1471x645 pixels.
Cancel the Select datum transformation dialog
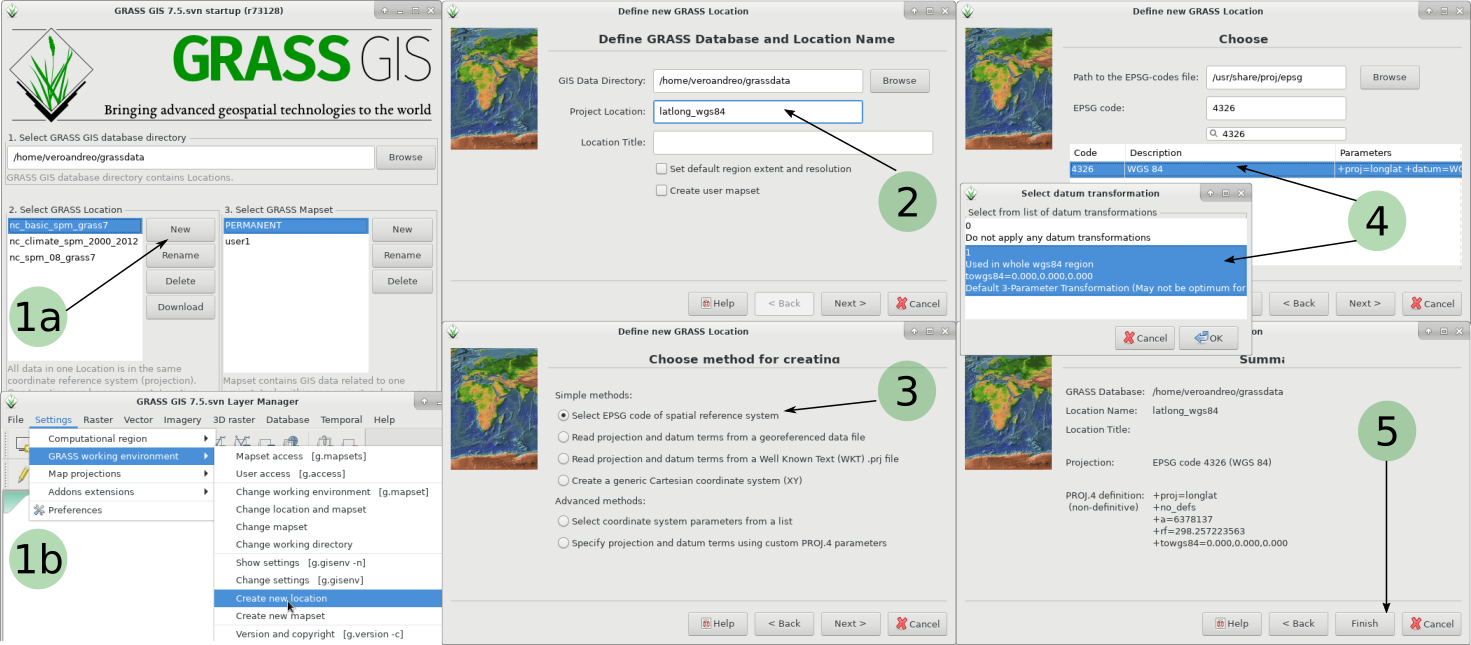click(x=1145, y=338)
